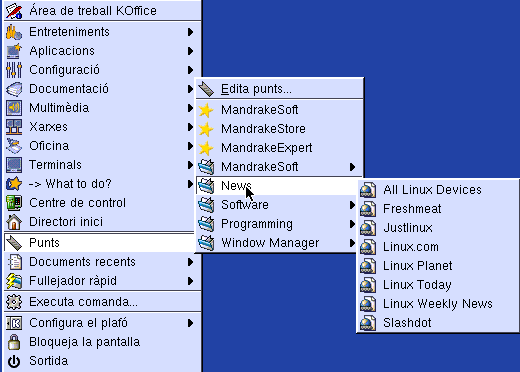Click the Linux Today bookmark icon
The height and width of the screenshot is (372, 520).
[x=368, y=285]
